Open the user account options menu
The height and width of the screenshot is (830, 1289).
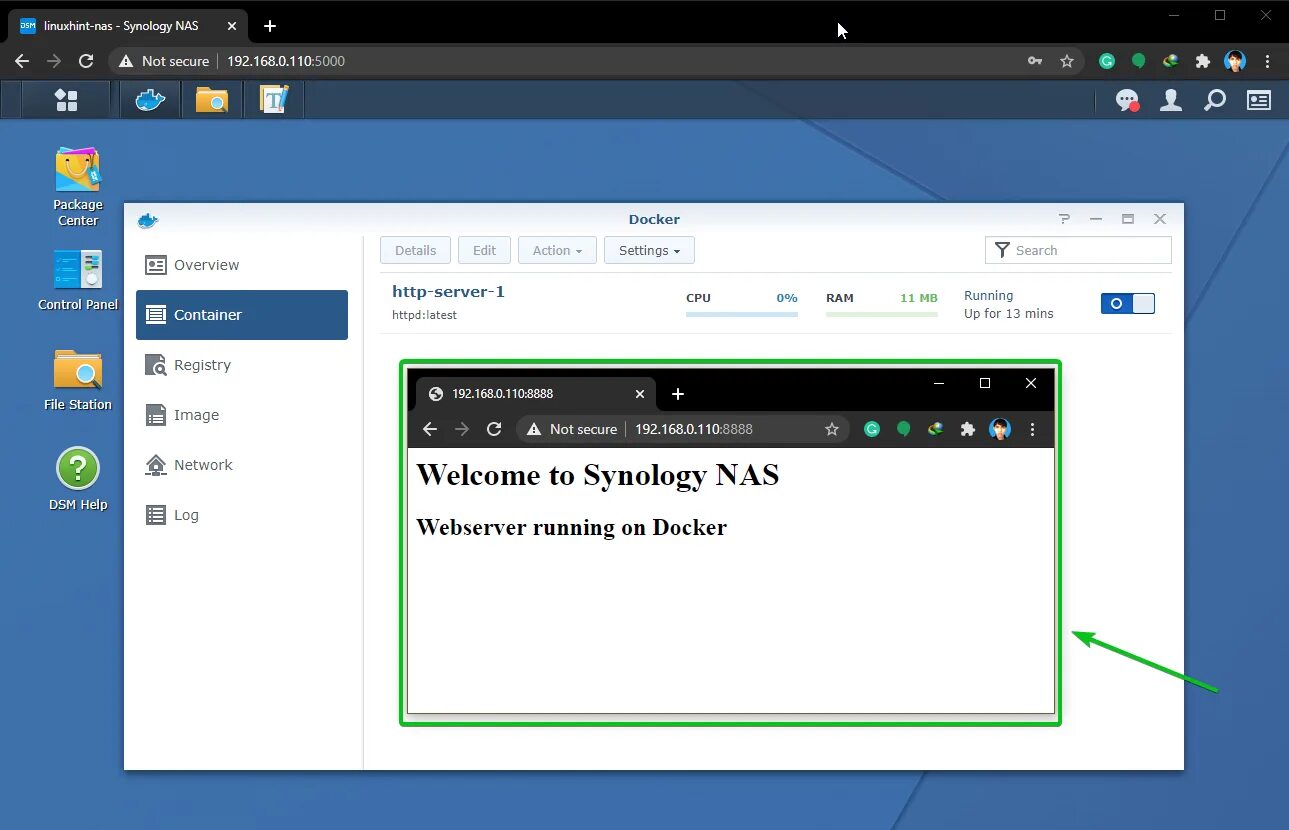click(x=1170, y=100)
